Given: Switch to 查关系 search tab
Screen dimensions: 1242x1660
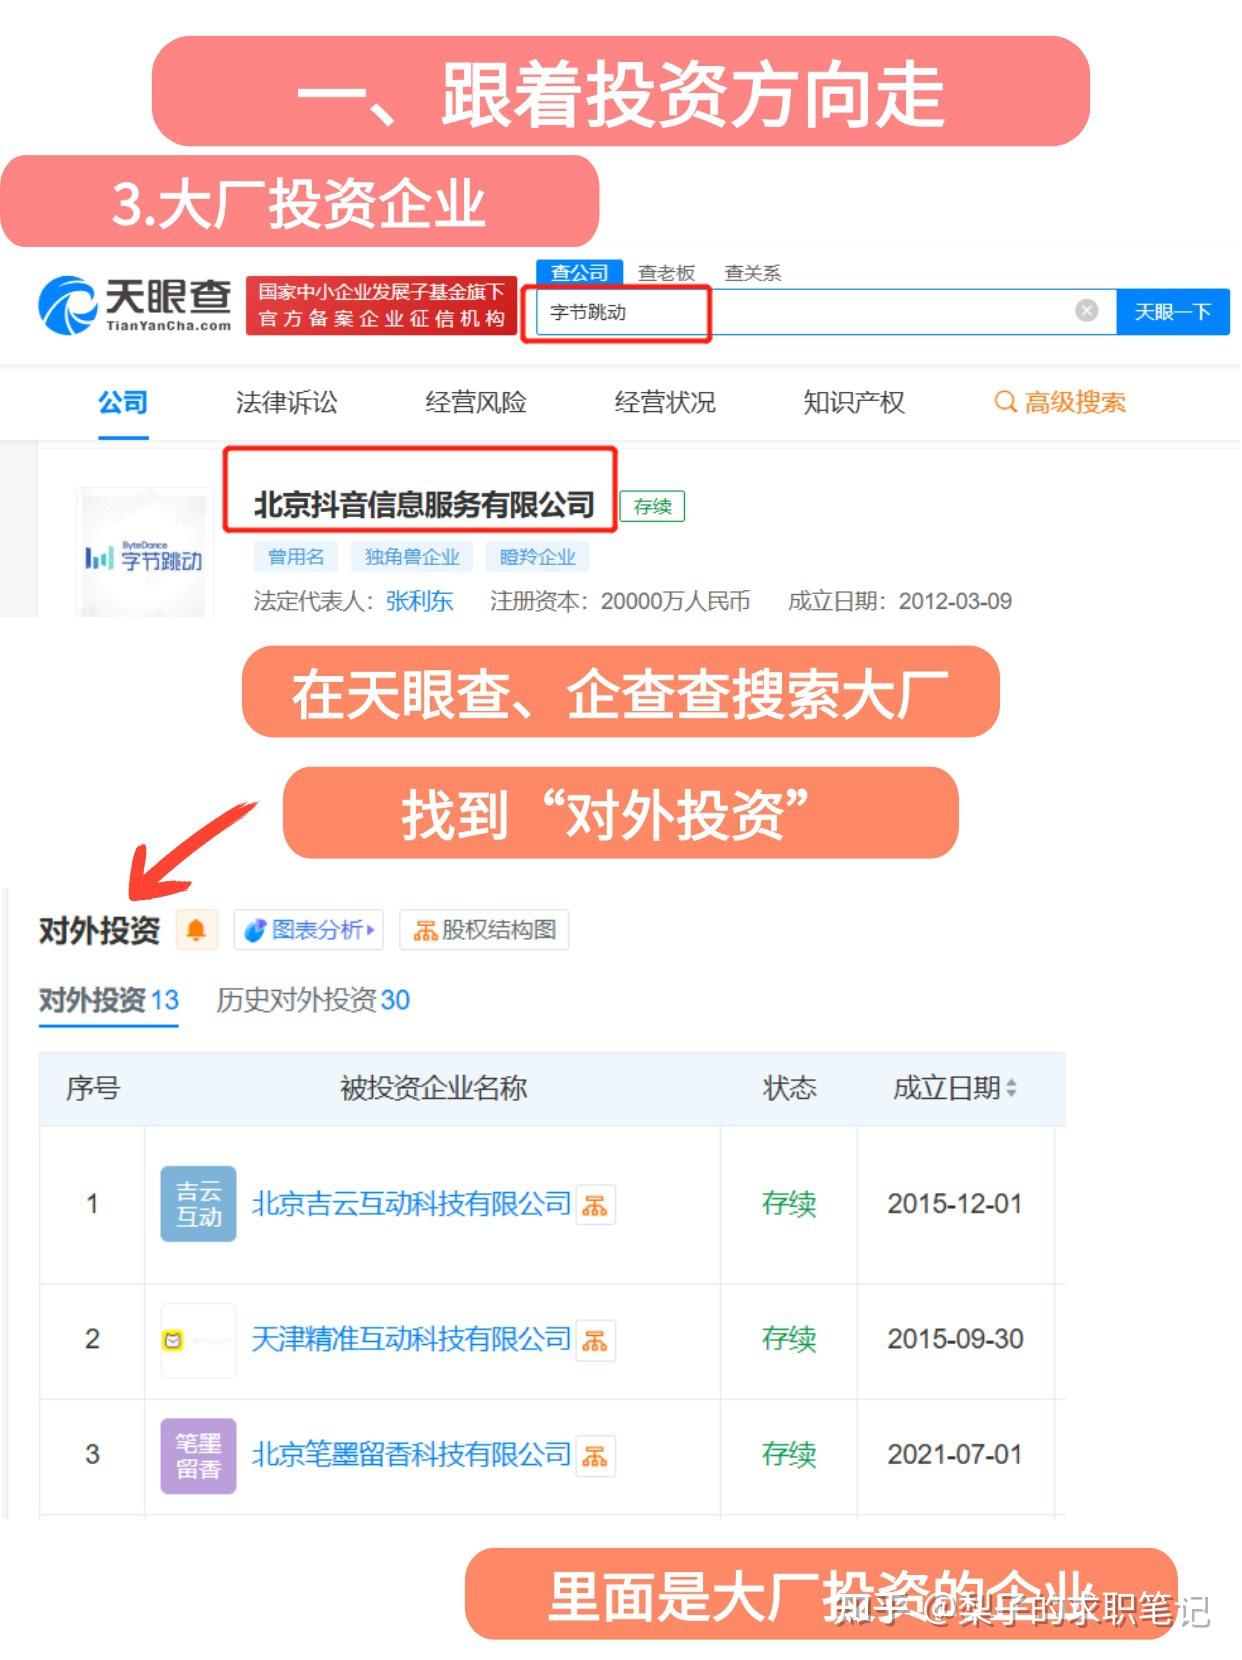Looking at the screenshot, I should pos(752,273).
